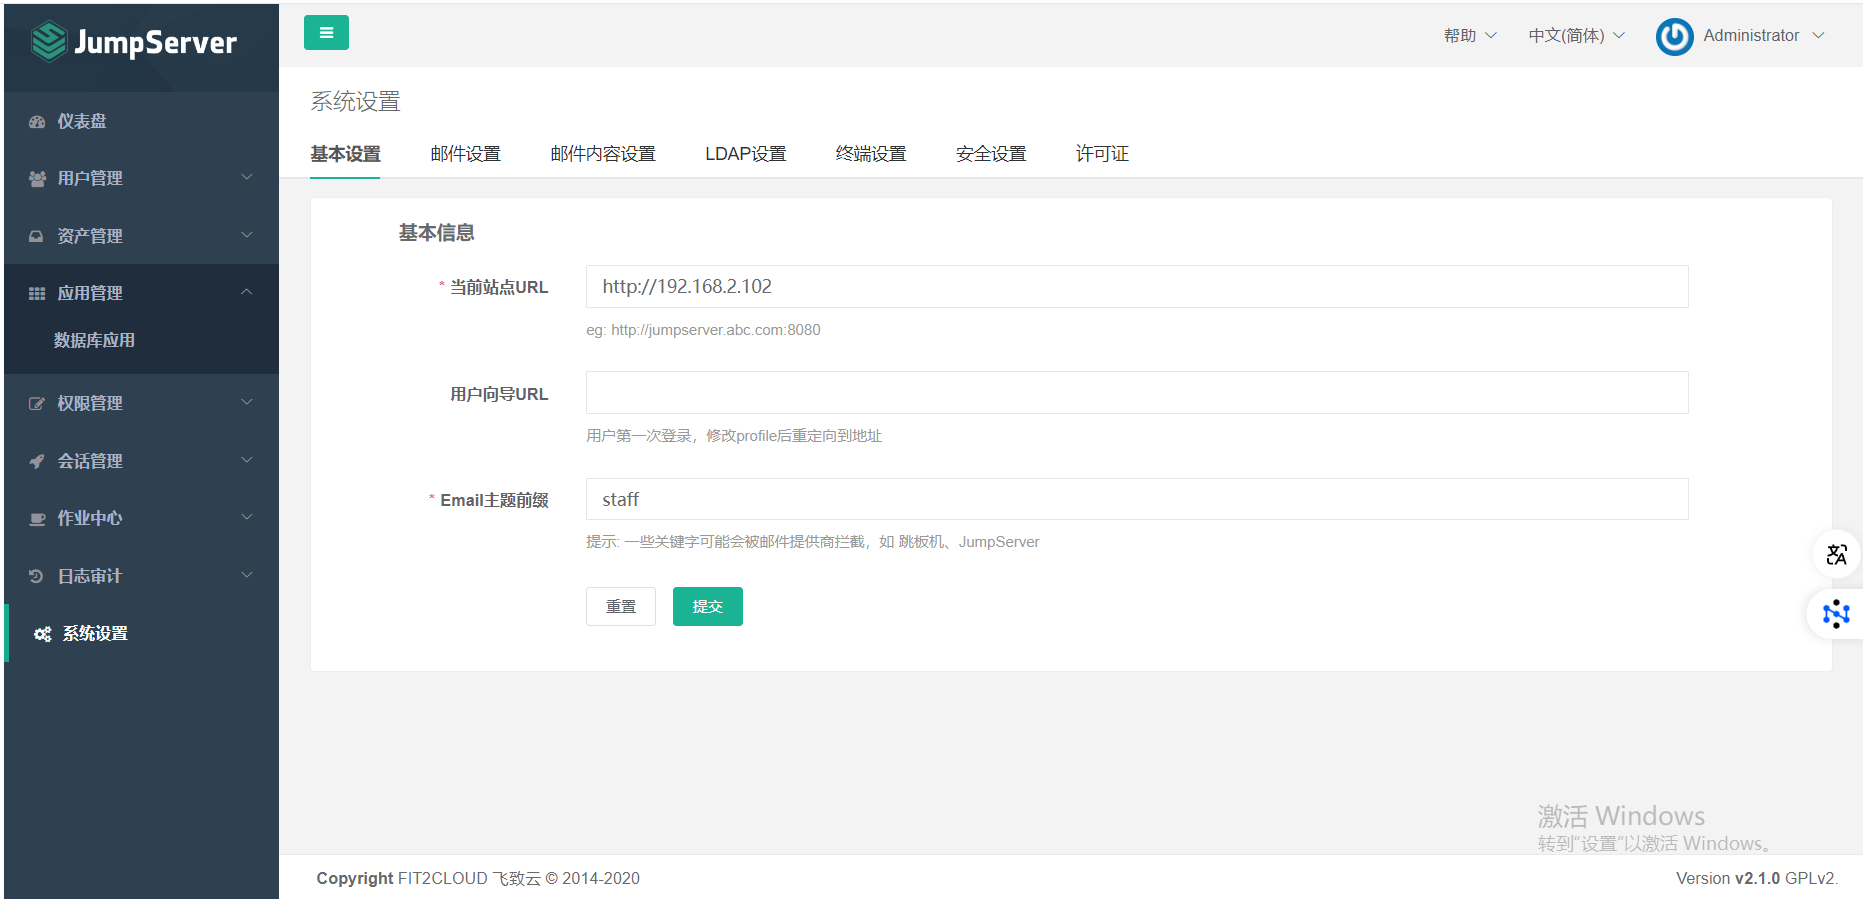Click the blue floating assistant icon
1863x899 pixels.
tap(1836, 613)
